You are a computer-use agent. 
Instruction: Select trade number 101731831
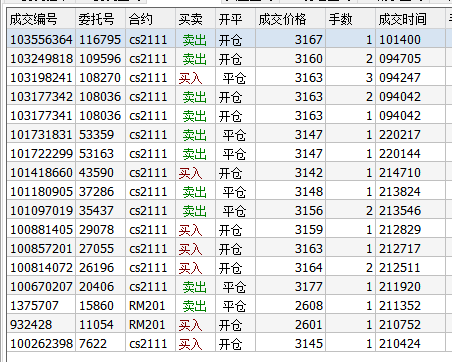[x=41, y=135]
